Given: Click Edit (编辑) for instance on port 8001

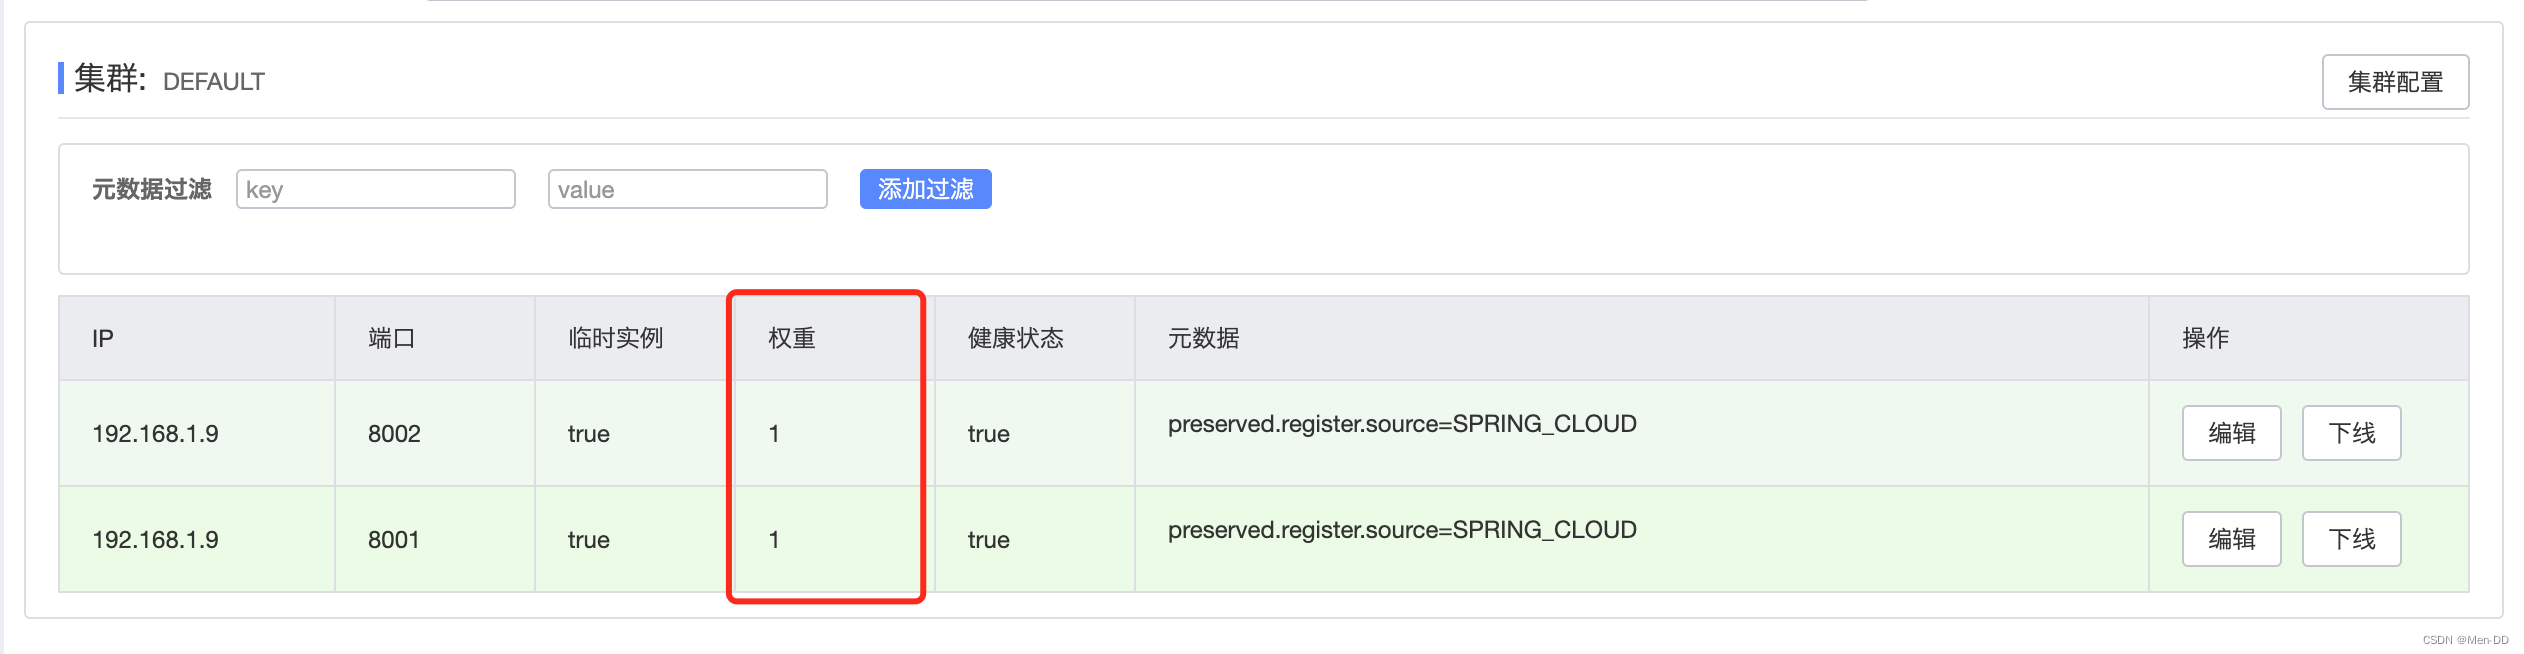Looking at the screenshot, I should pos(2231,538).
